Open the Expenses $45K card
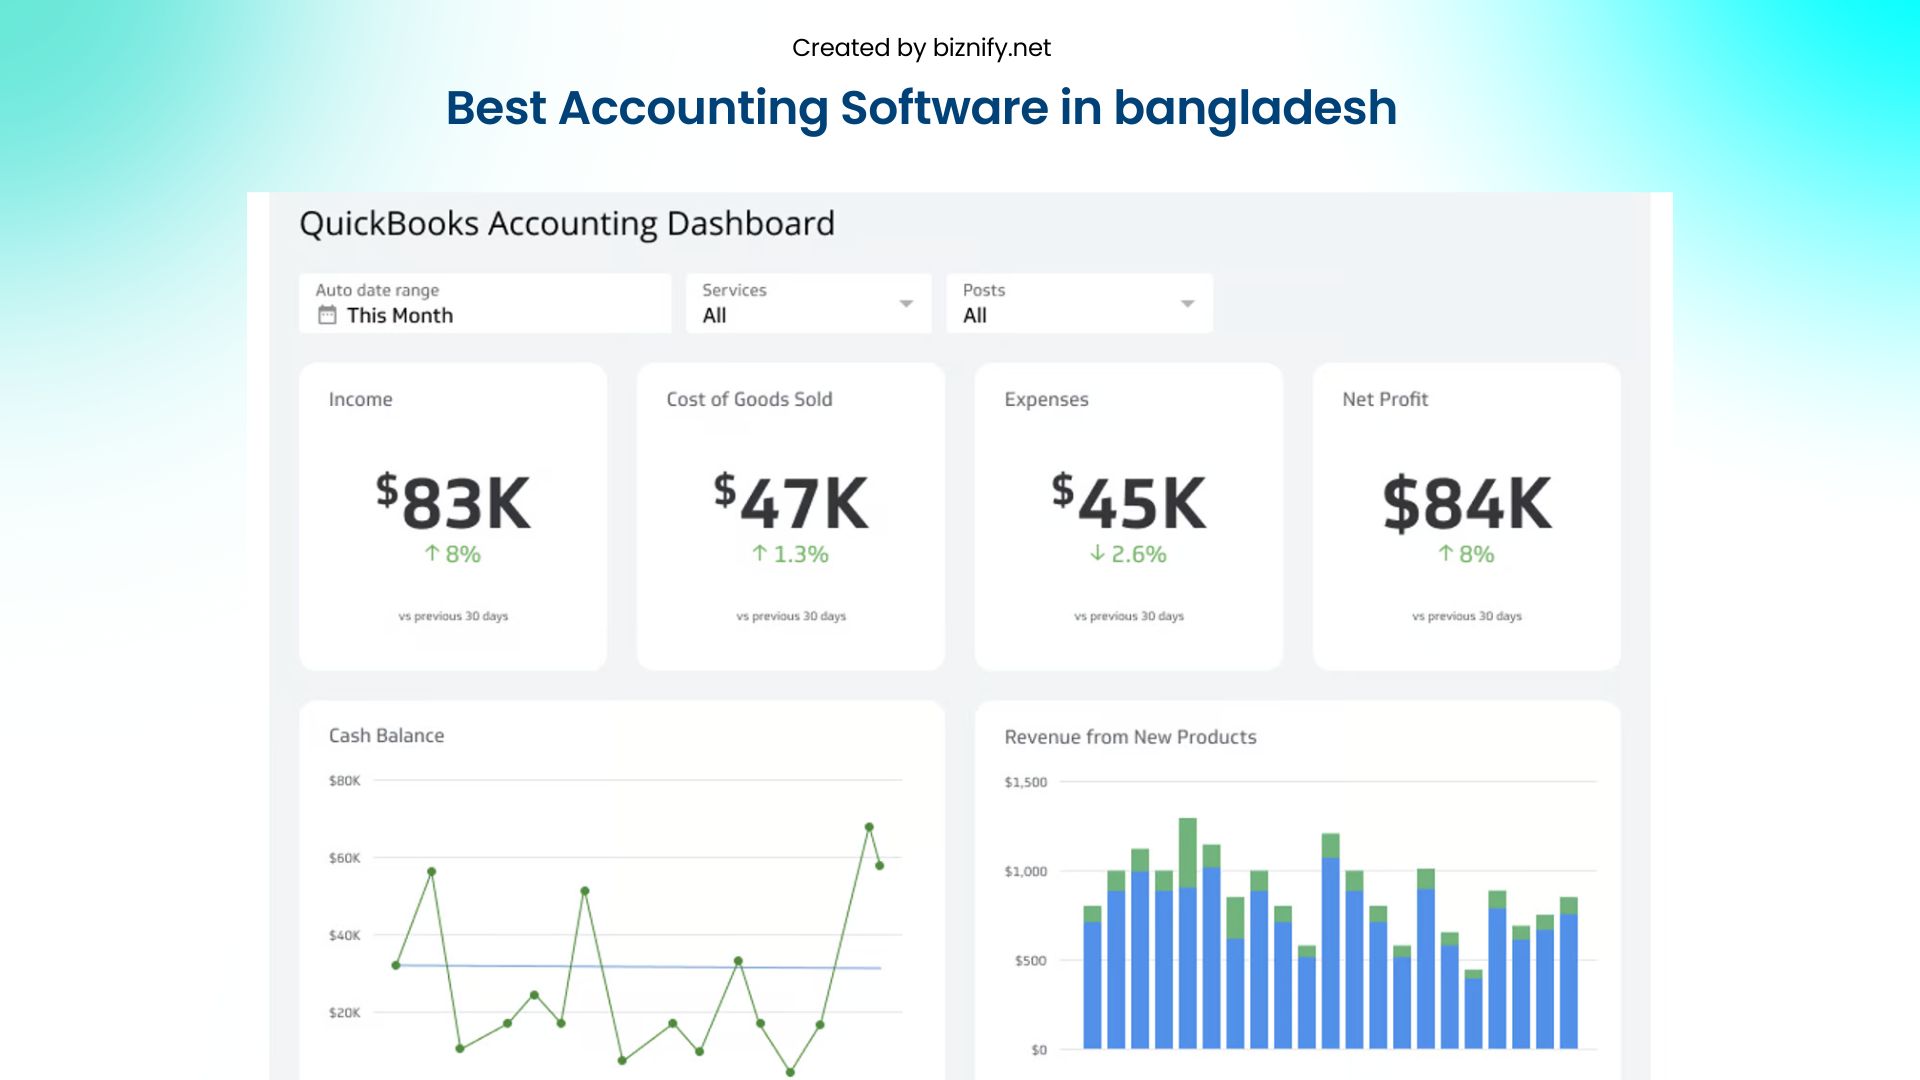The width and height of the screenshot is (1920, 1080). (1129, 517)
